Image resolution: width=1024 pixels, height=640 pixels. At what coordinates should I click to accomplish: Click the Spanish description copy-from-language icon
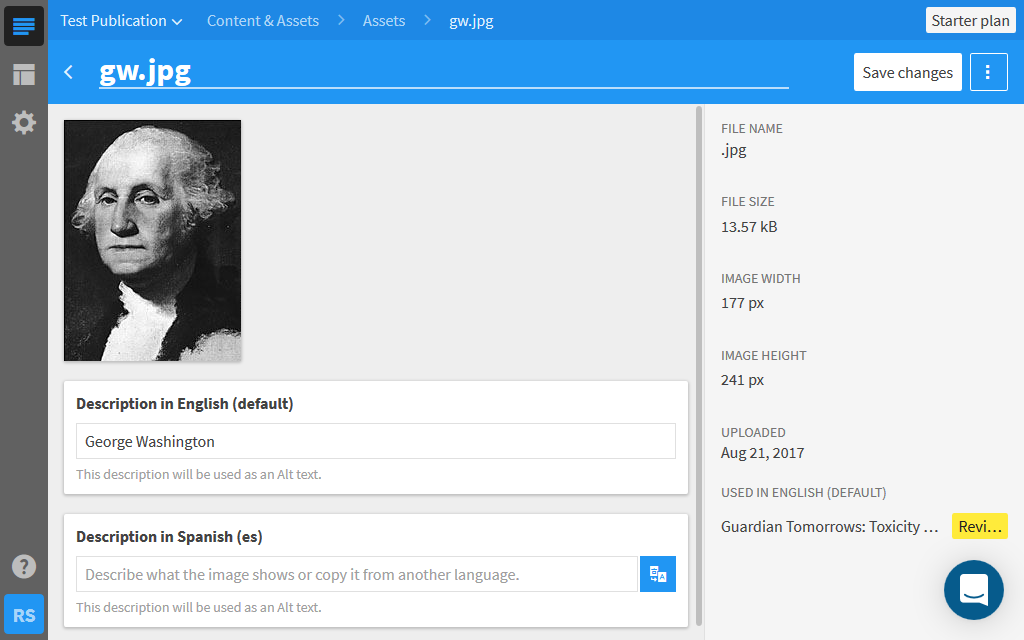click(x=657, y=574)
